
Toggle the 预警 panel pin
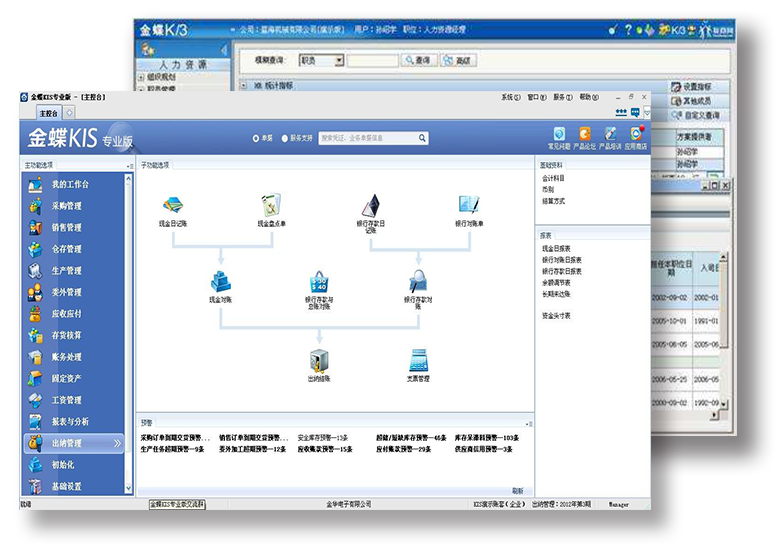(x=529, y=424)
